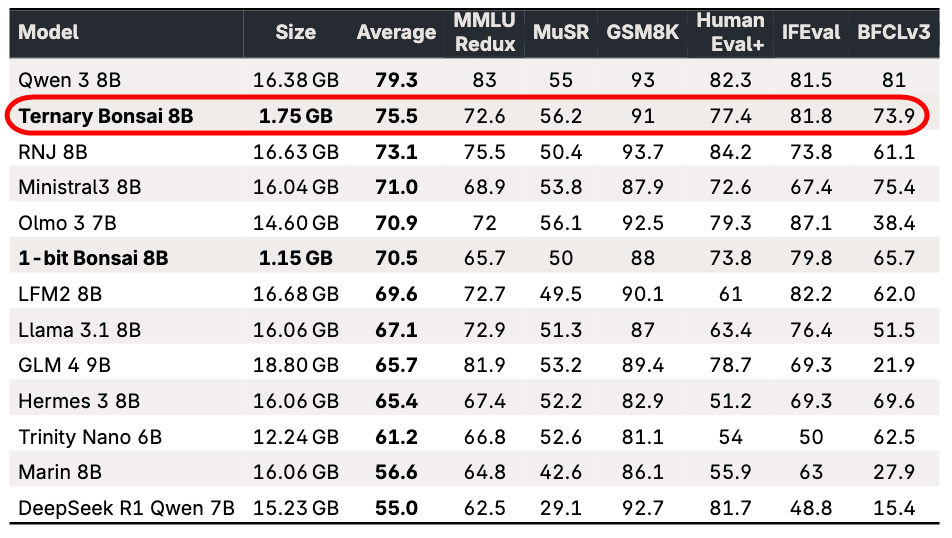Select the MMLU Redux column header
This screenshot has height=538, width=952.
tap(485, 32)
